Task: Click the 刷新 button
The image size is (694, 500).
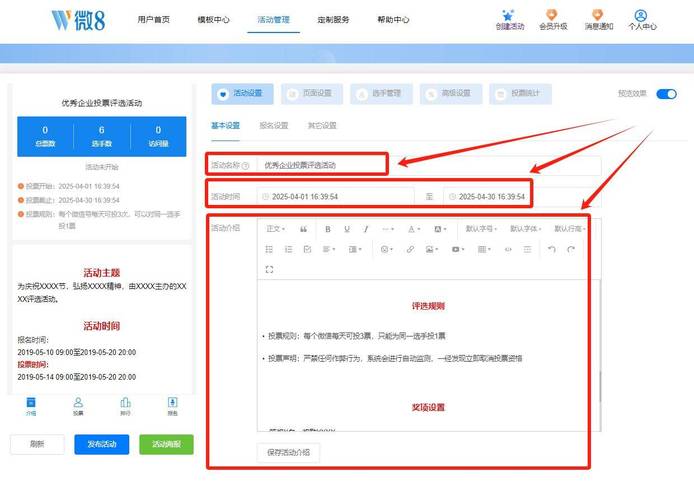Action: coord(37,444)
